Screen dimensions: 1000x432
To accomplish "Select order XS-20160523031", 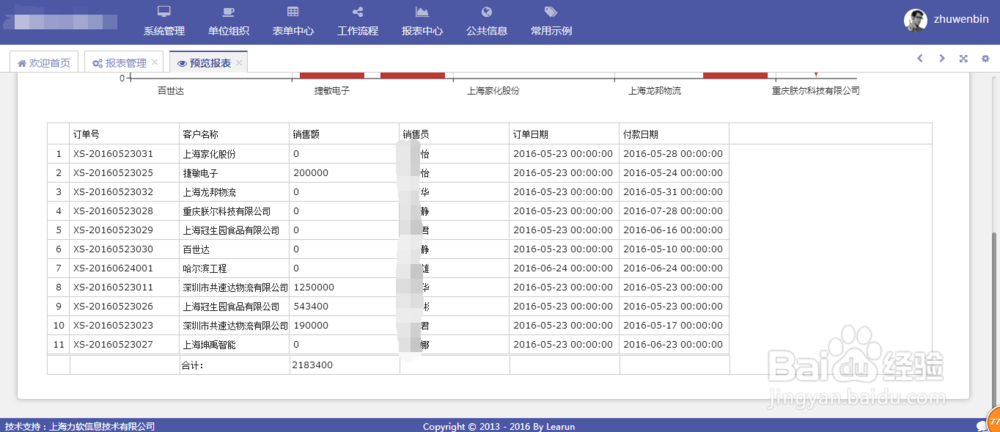I will (113, 154).
